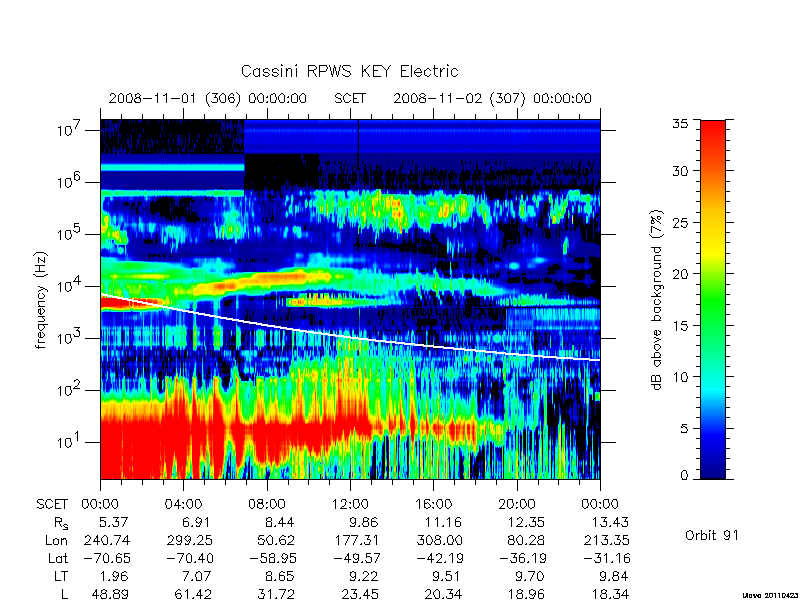800x600 pixels.
Task: Click the Lon value 240.74
Action: [x=107, y=540]
